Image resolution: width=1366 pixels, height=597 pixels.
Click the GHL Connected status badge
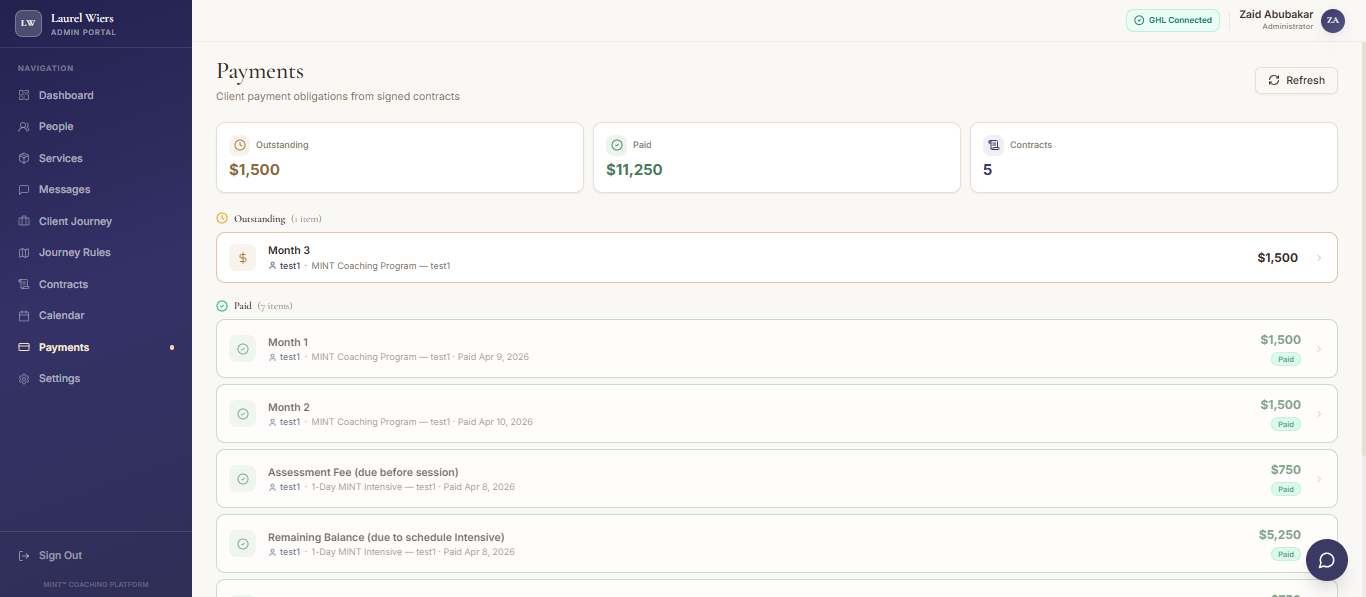(x=1174, y=20)
